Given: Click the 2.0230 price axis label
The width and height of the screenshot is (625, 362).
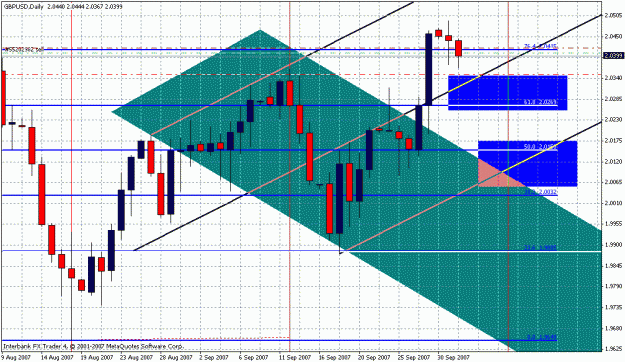Looking at the screenshot, I should (x=613, y=119).
